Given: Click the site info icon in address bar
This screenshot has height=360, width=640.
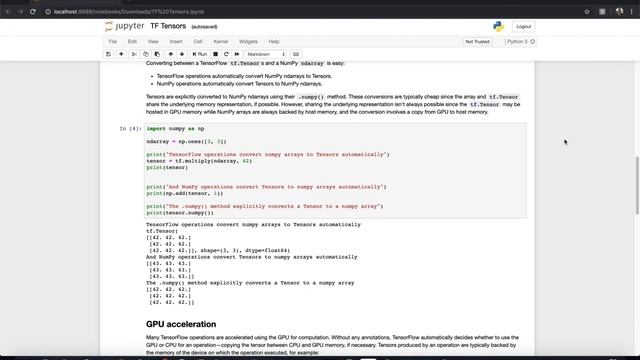Looking at the screenshot, I should coord(48,12).
